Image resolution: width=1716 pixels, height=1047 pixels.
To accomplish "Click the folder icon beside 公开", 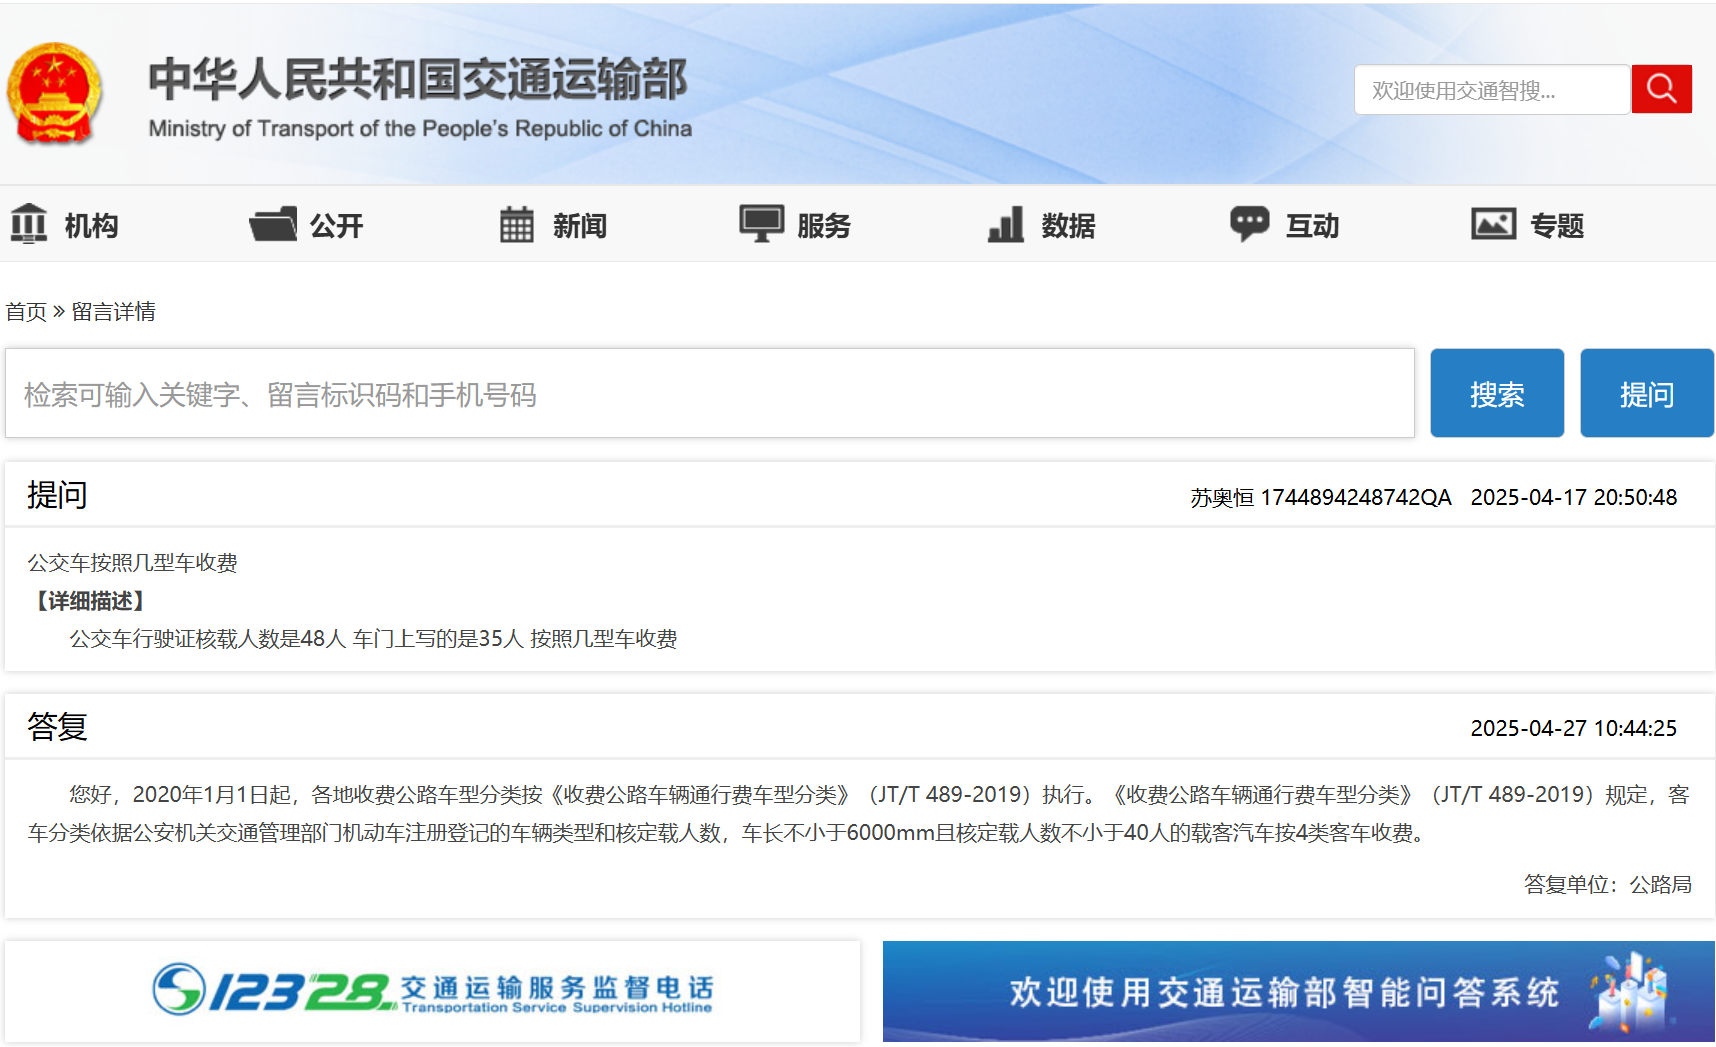I will tap(273, 224).
